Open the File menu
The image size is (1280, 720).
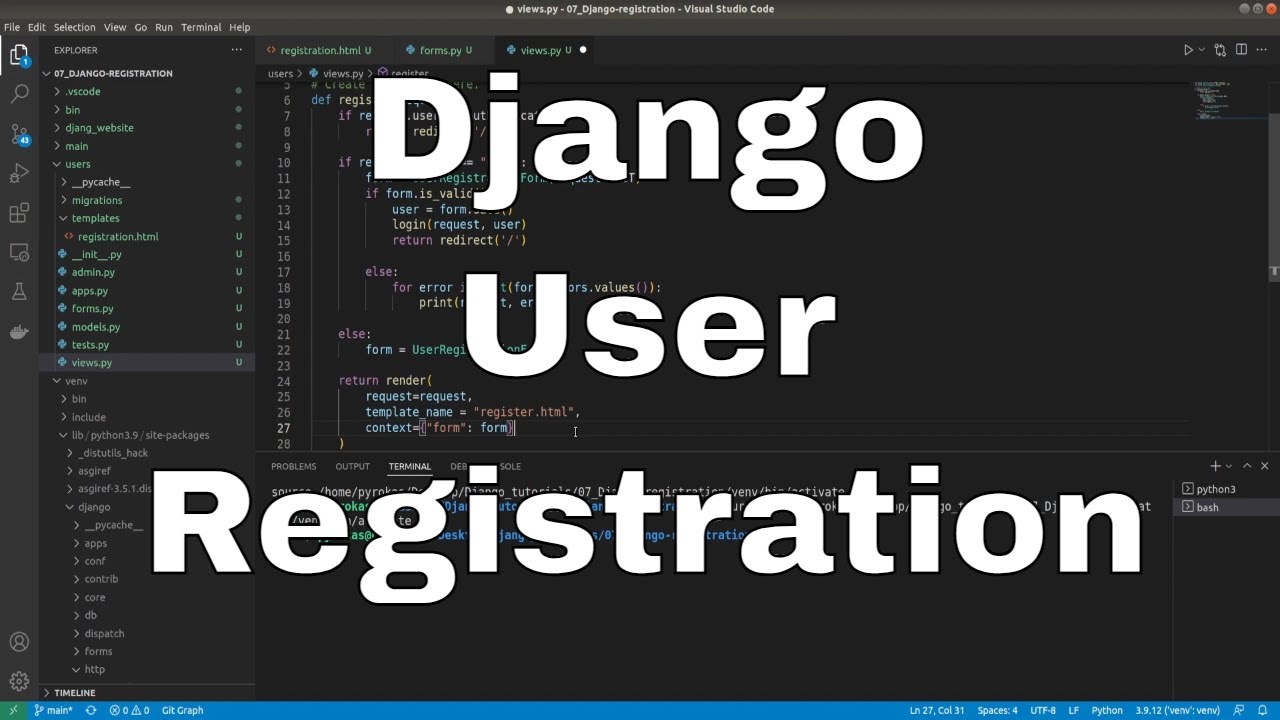pyautogui.click(x=12, y=27)
